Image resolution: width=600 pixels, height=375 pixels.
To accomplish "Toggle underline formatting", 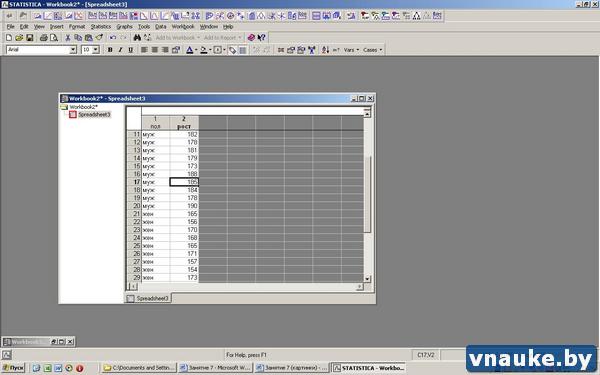I will [130, 50].
